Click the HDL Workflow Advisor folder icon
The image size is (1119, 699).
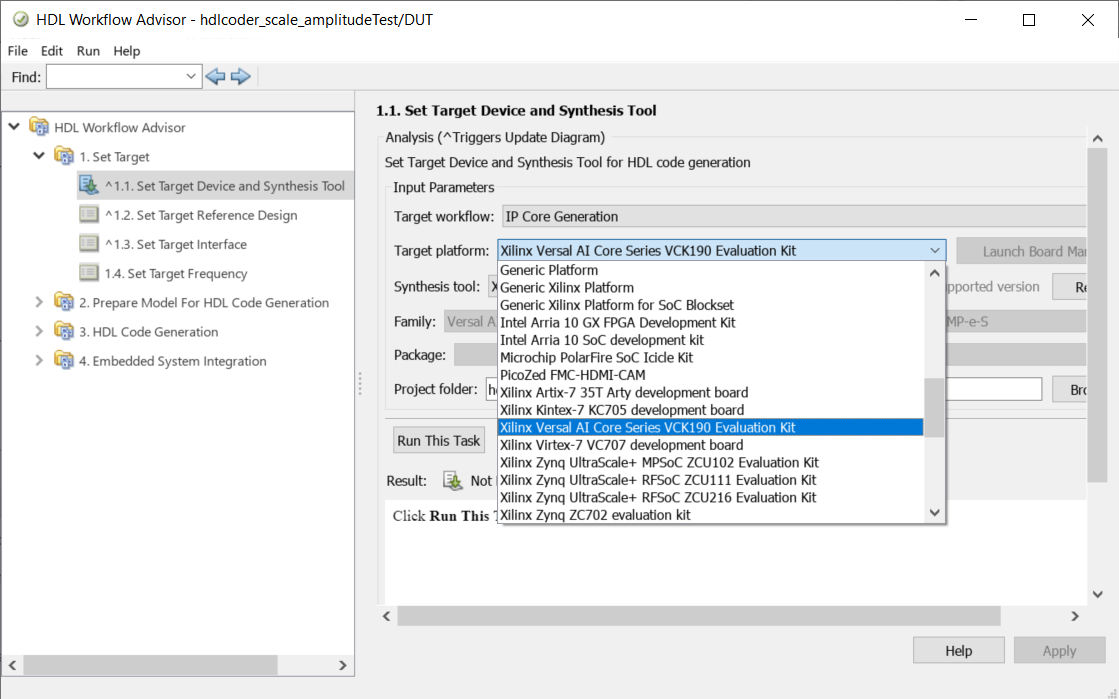click(39, 127)
